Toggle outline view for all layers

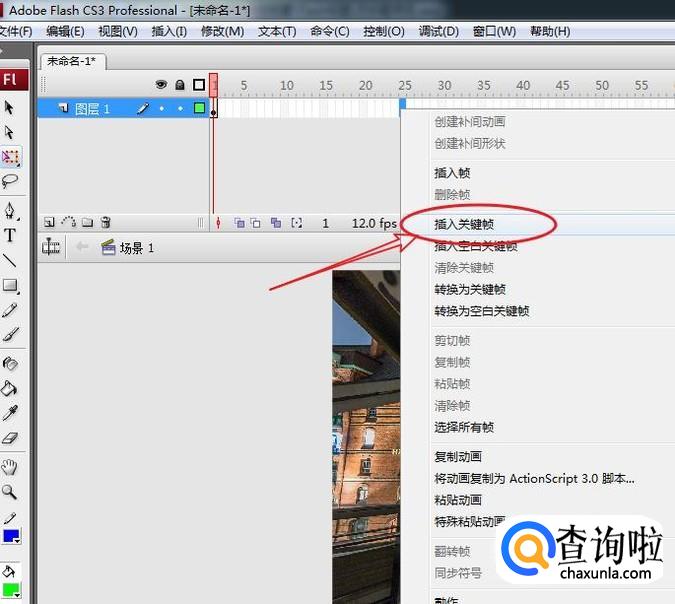coord(199,85)
